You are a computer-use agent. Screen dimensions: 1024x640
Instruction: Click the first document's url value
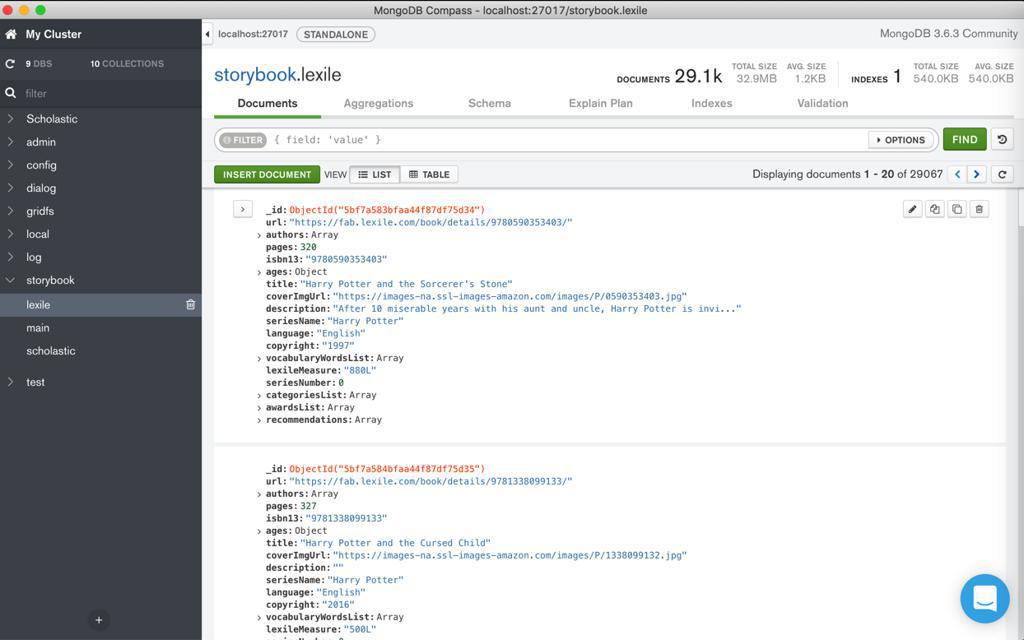pyautogui.click(x=431, y=222)
